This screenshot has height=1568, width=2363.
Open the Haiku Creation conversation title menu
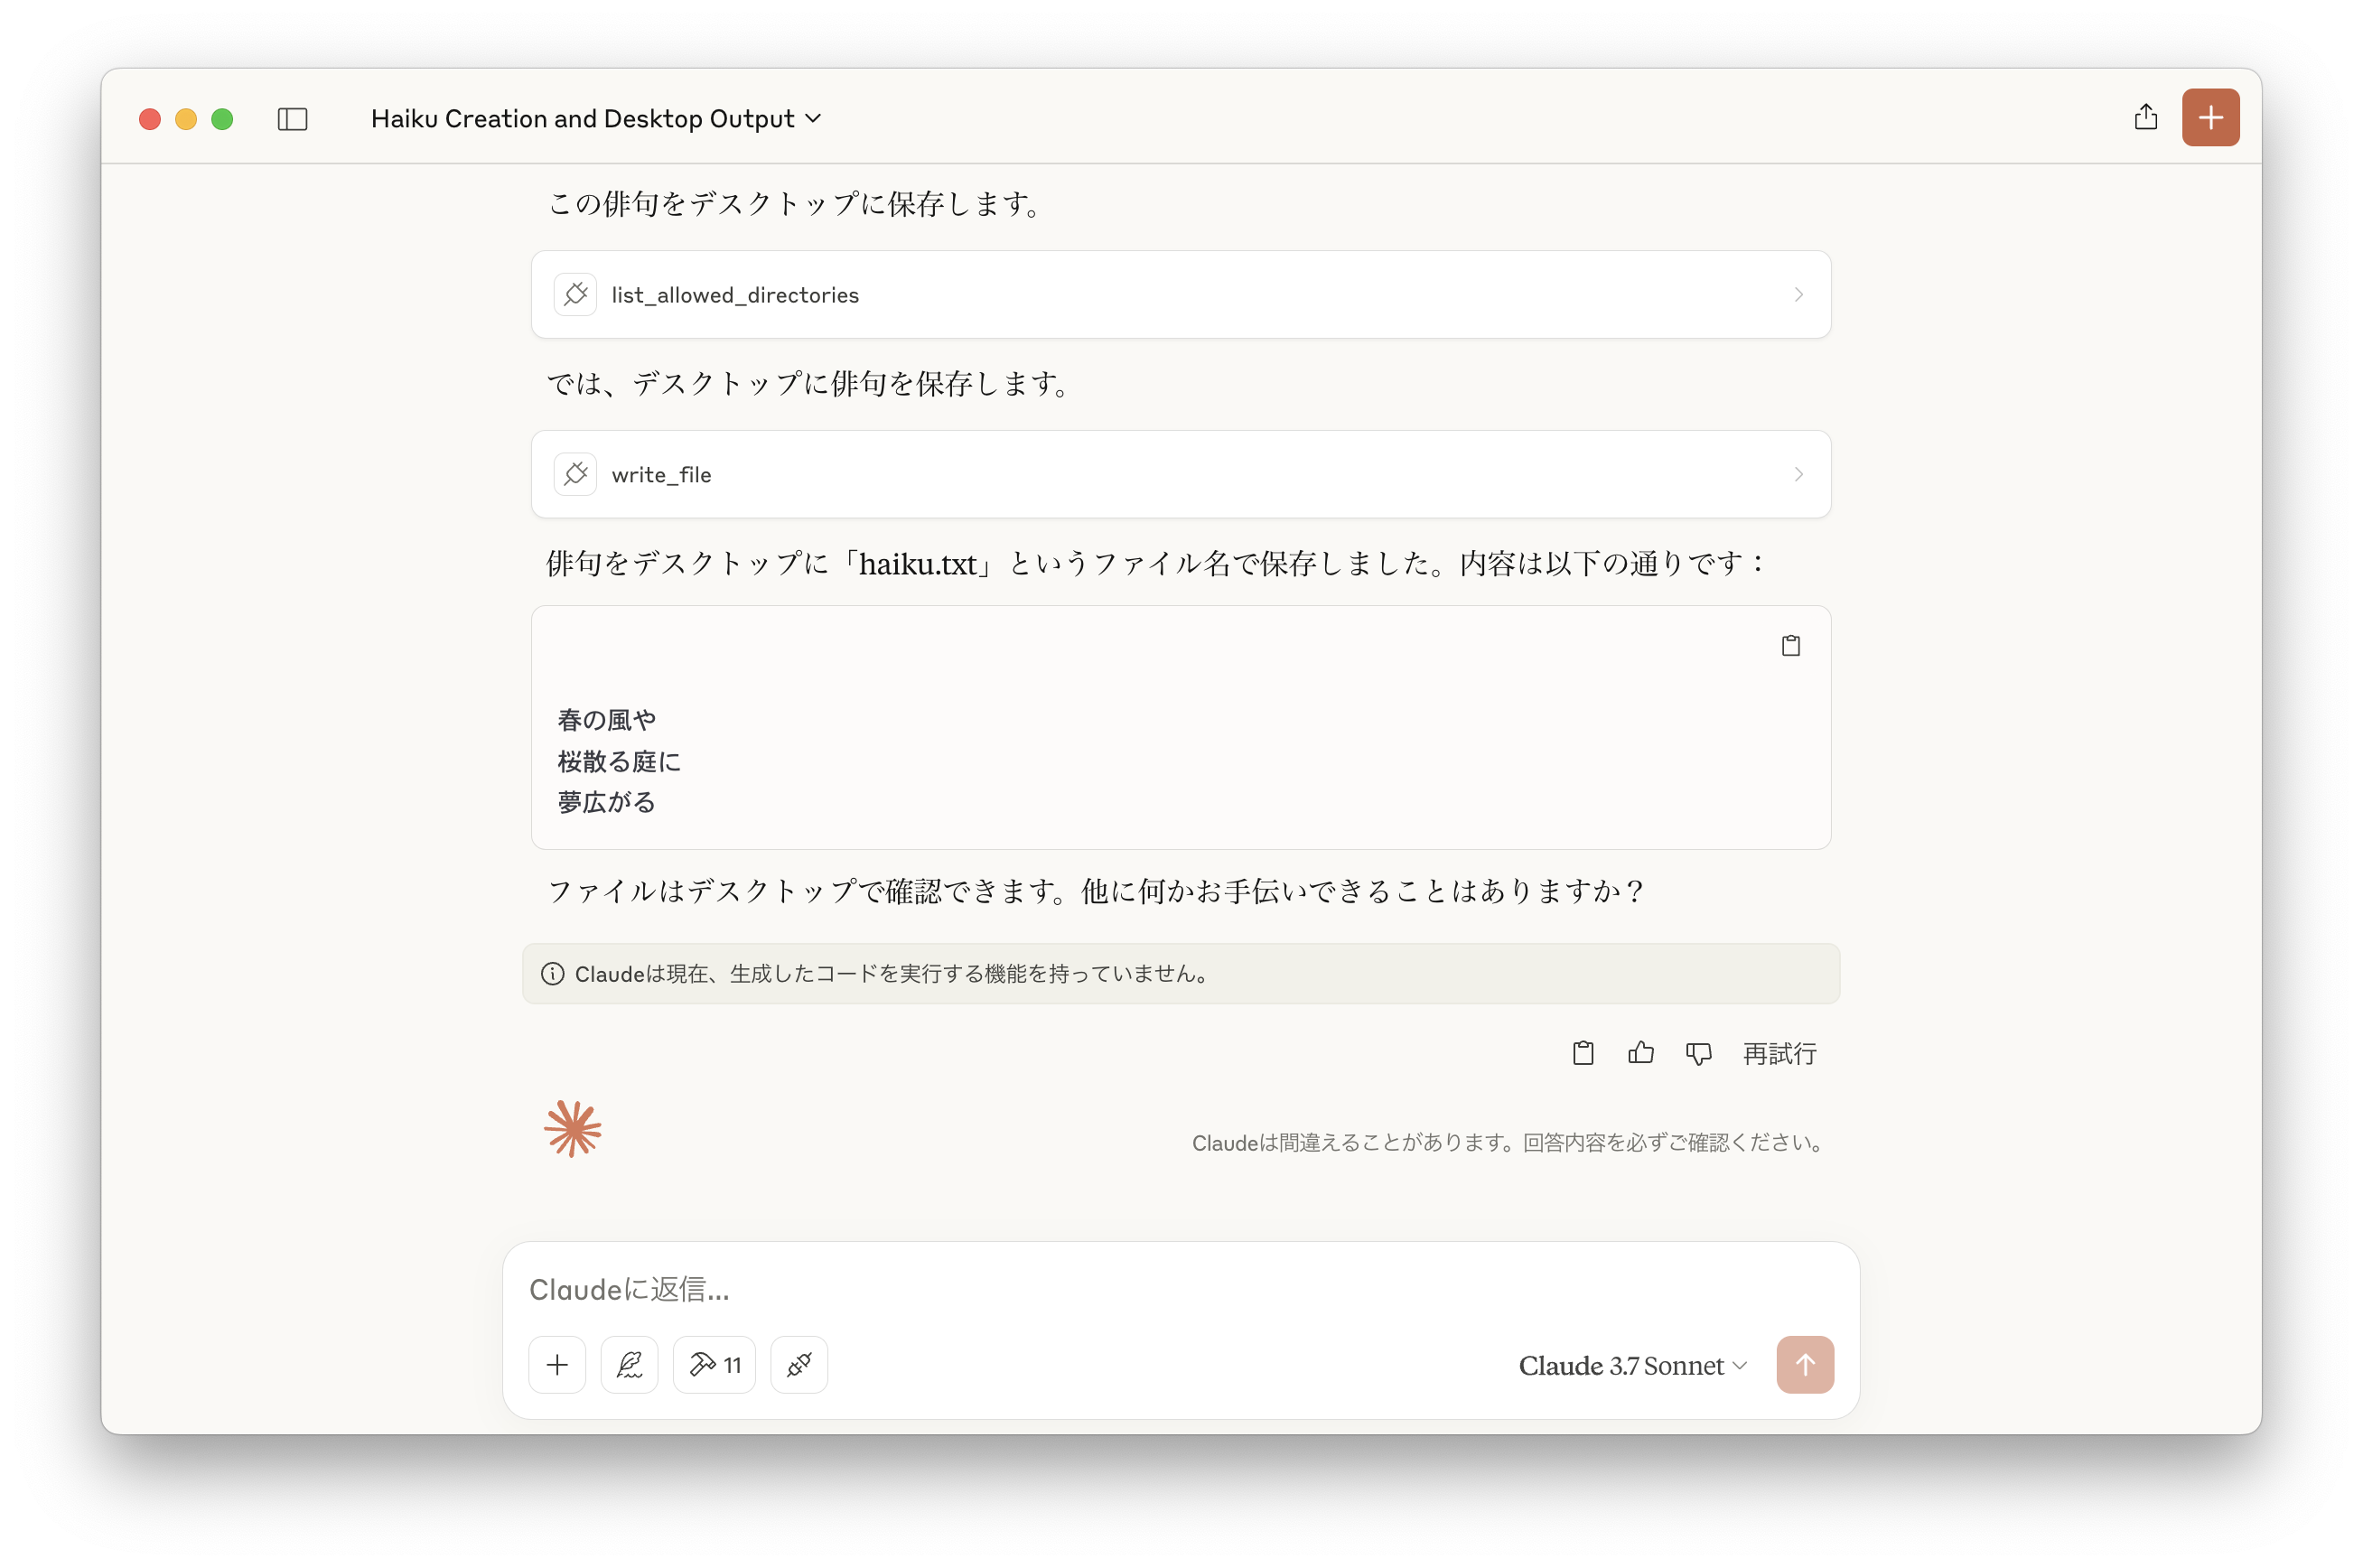pyautogui.click(x=595, y=119)
